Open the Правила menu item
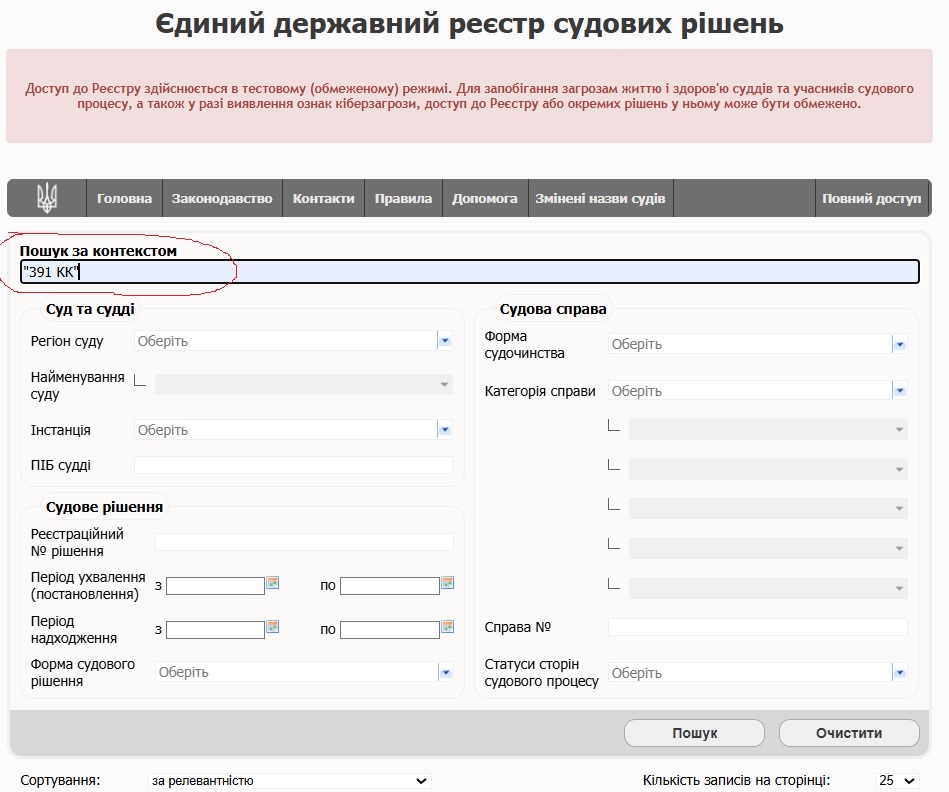The height and width of the screenshot is (792, 949). (403, 198)
